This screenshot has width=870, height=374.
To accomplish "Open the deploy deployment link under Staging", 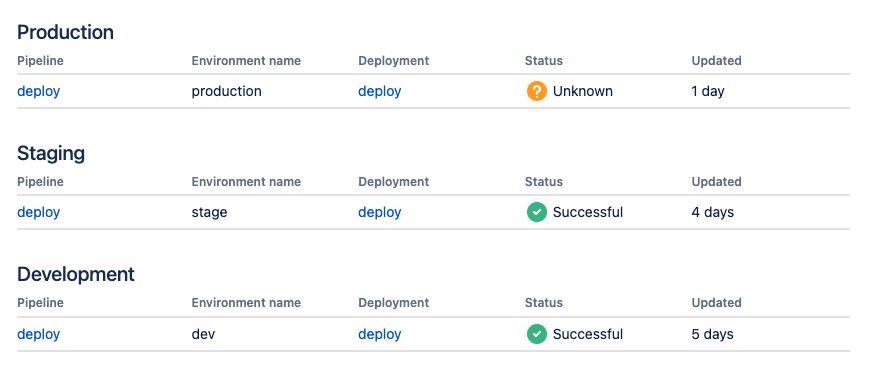I will [x=380, y=212].
